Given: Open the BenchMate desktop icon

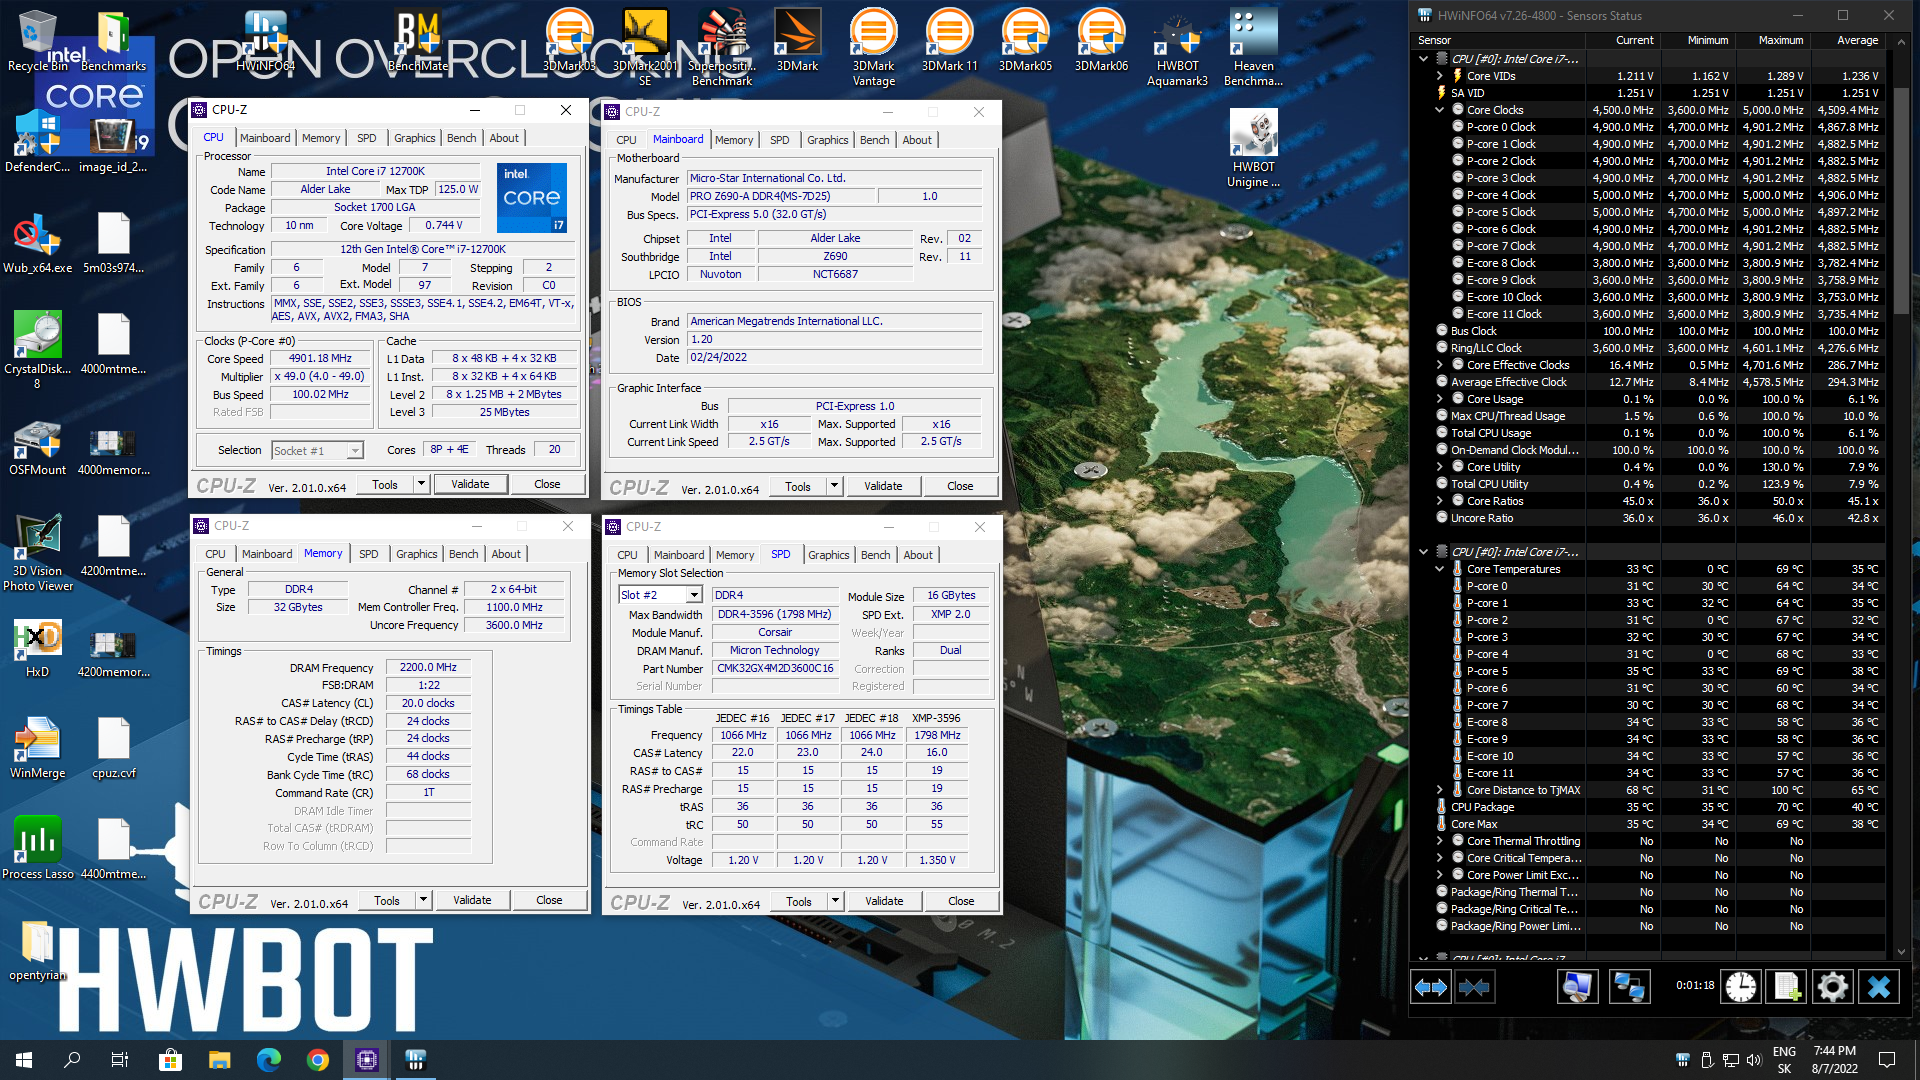Looking at the screenshot, I should point(418,42).
